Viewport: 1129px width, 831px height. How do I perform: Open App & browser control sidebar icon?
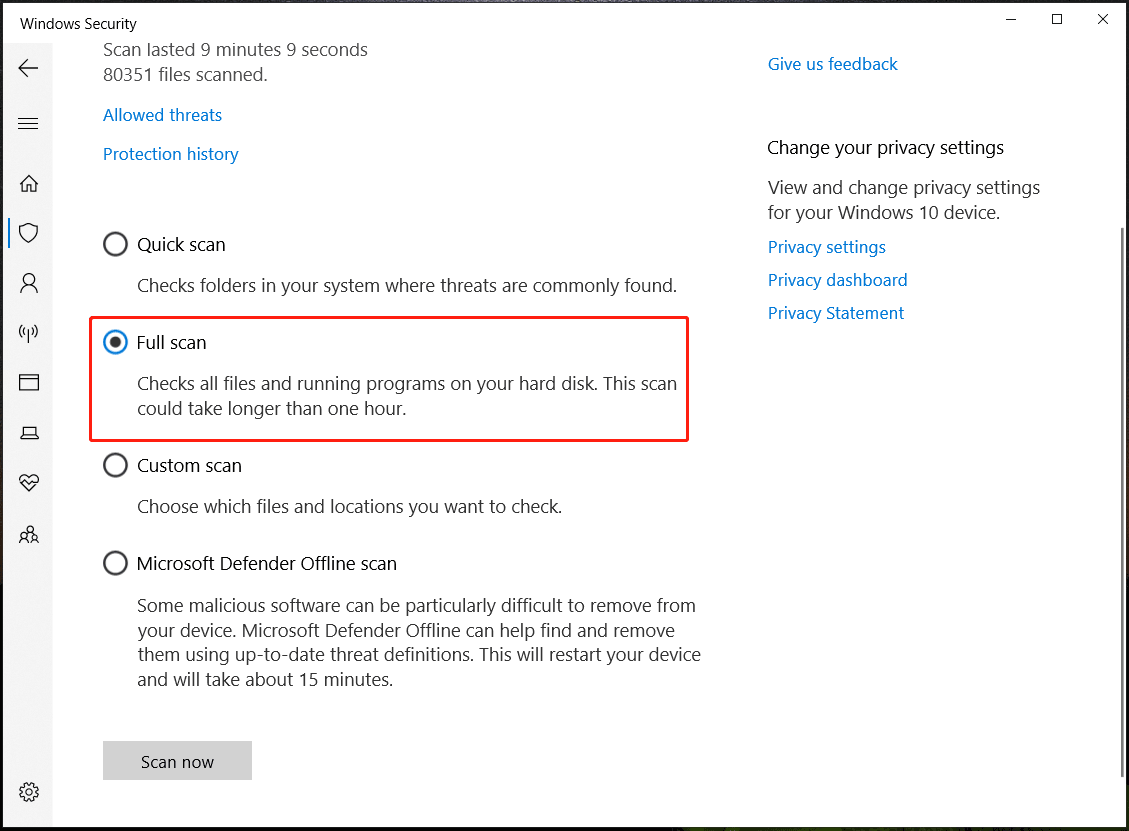coord(28,383)
